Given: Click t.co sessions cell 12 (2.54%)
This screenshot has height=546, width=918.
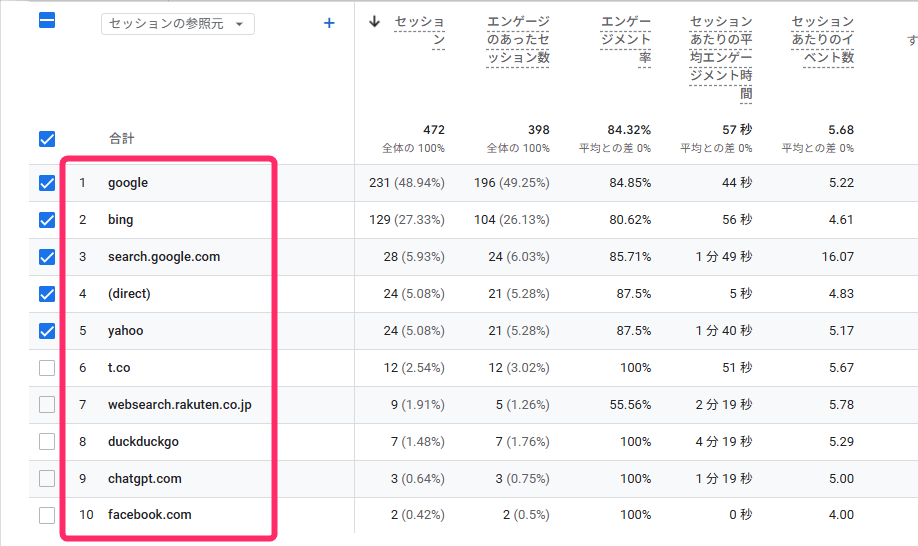Looking at the screenshot, I should pyautogui.click(x=414, y=368).
